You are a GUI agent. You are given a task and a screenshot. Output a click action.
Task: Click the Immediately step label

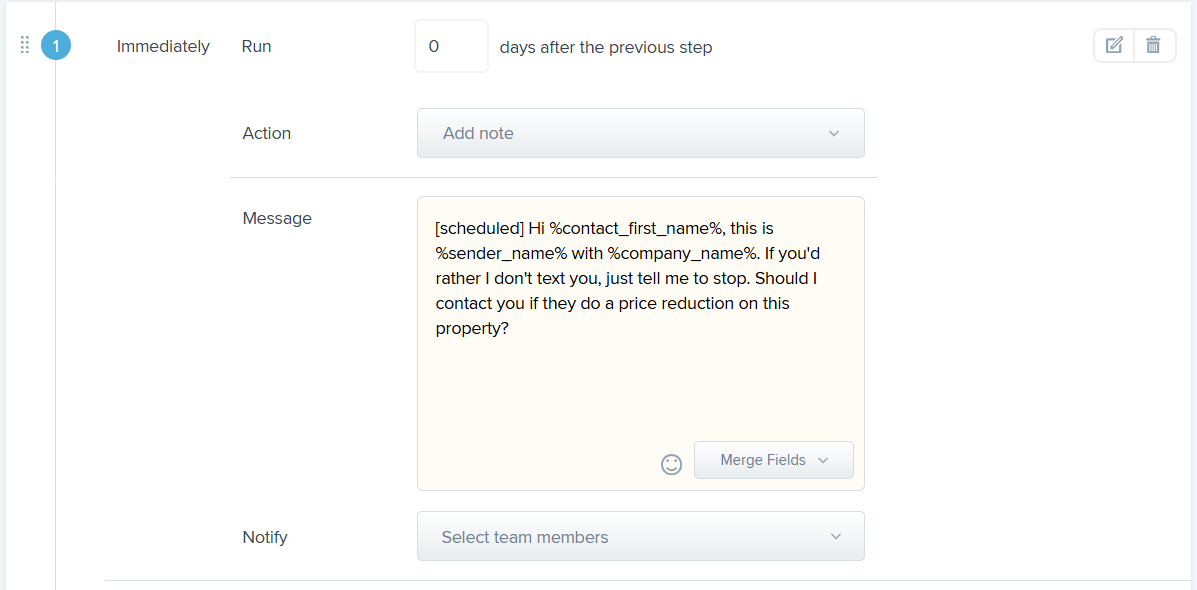tap(163, 46)
